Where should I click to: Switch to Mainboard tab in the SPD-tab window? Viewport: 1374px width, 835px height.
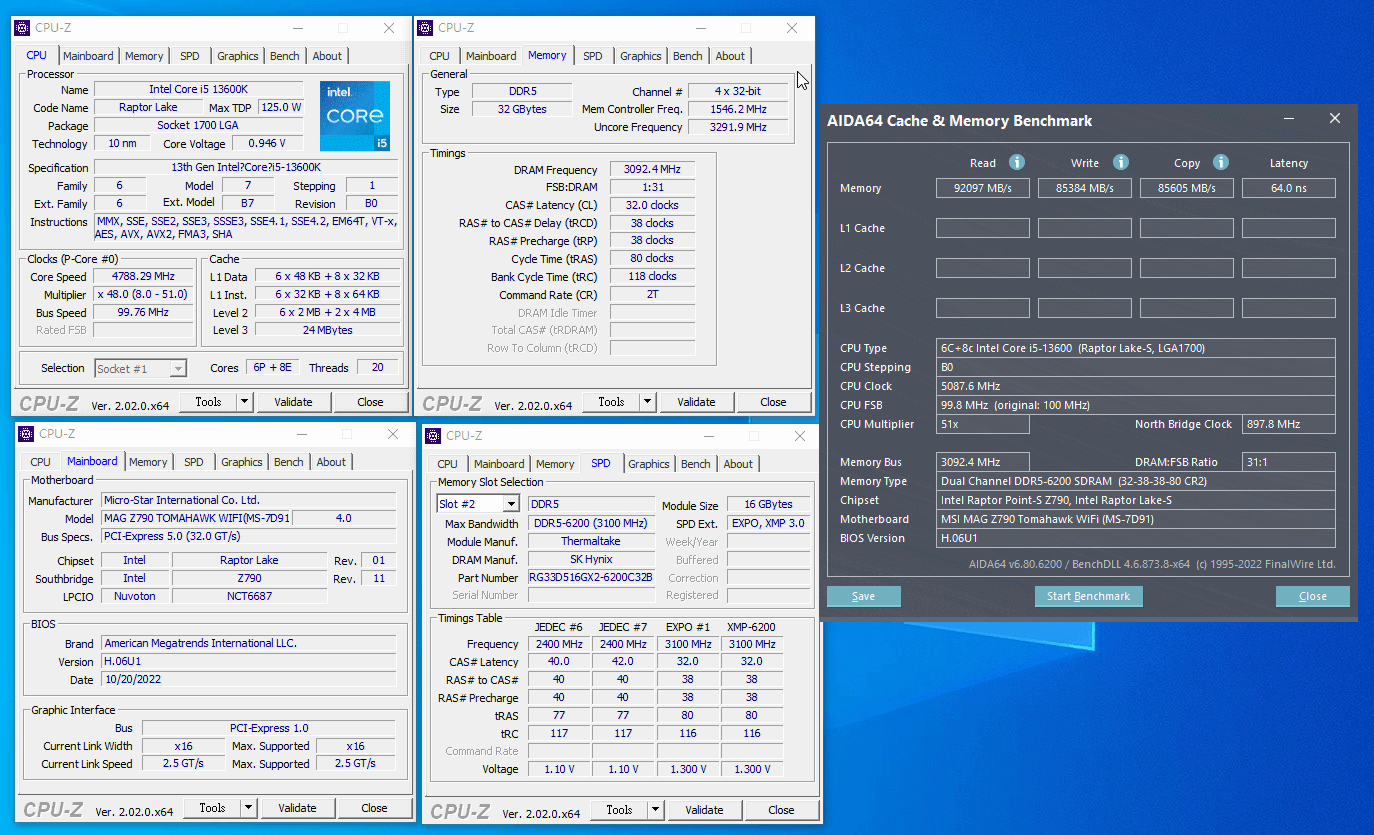[x=499, y=464]
